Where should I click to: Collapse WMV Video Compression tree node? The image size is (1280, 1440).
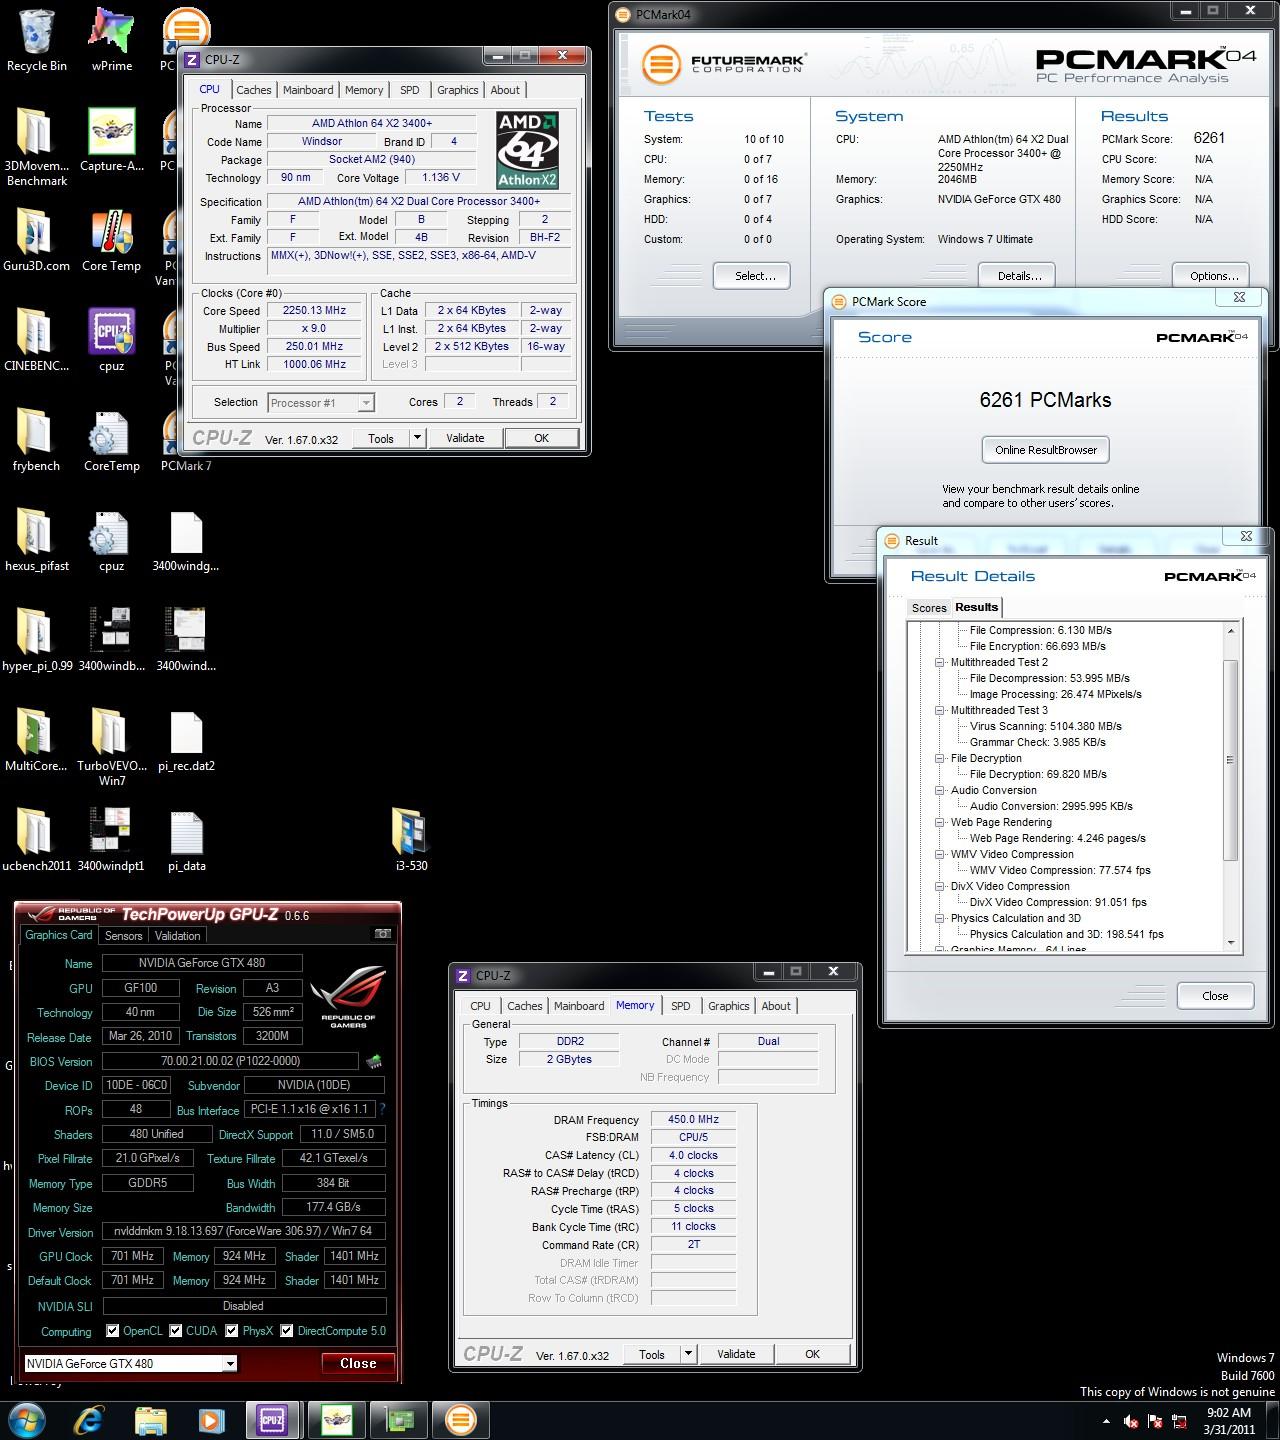coord(940,854)
